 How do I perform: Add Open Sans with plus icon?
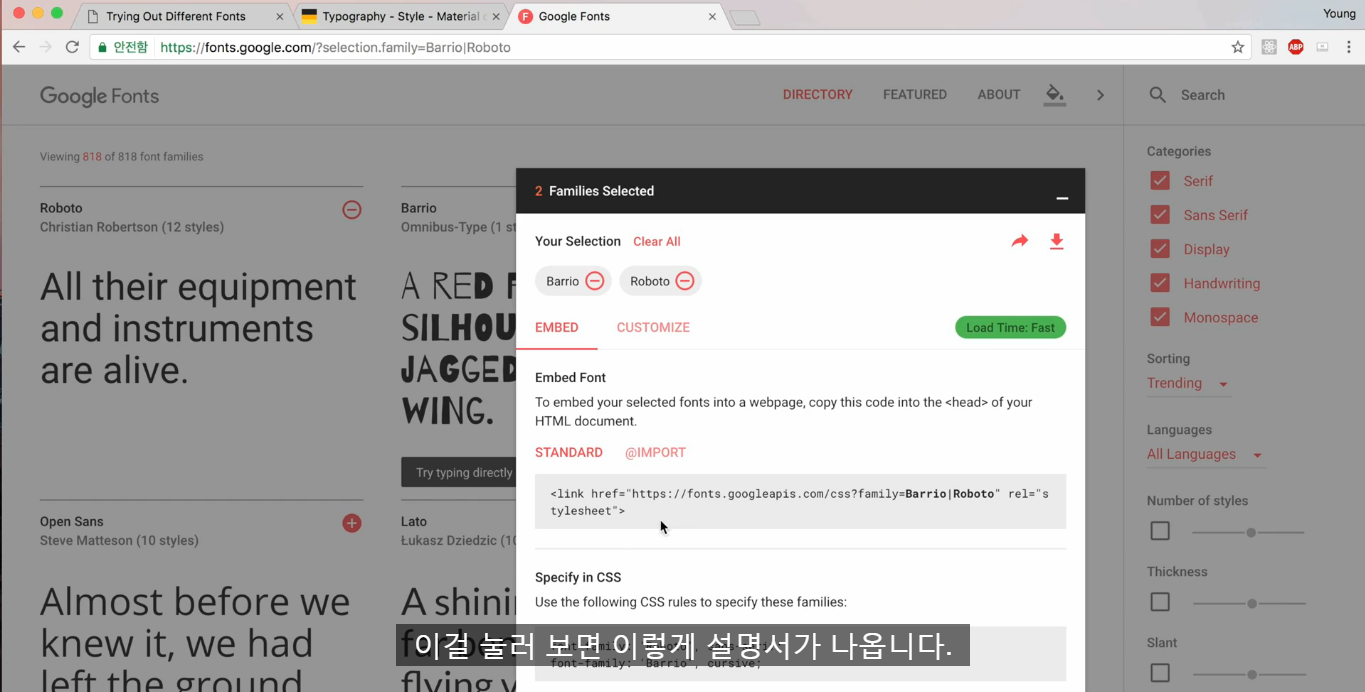point(352,523)
